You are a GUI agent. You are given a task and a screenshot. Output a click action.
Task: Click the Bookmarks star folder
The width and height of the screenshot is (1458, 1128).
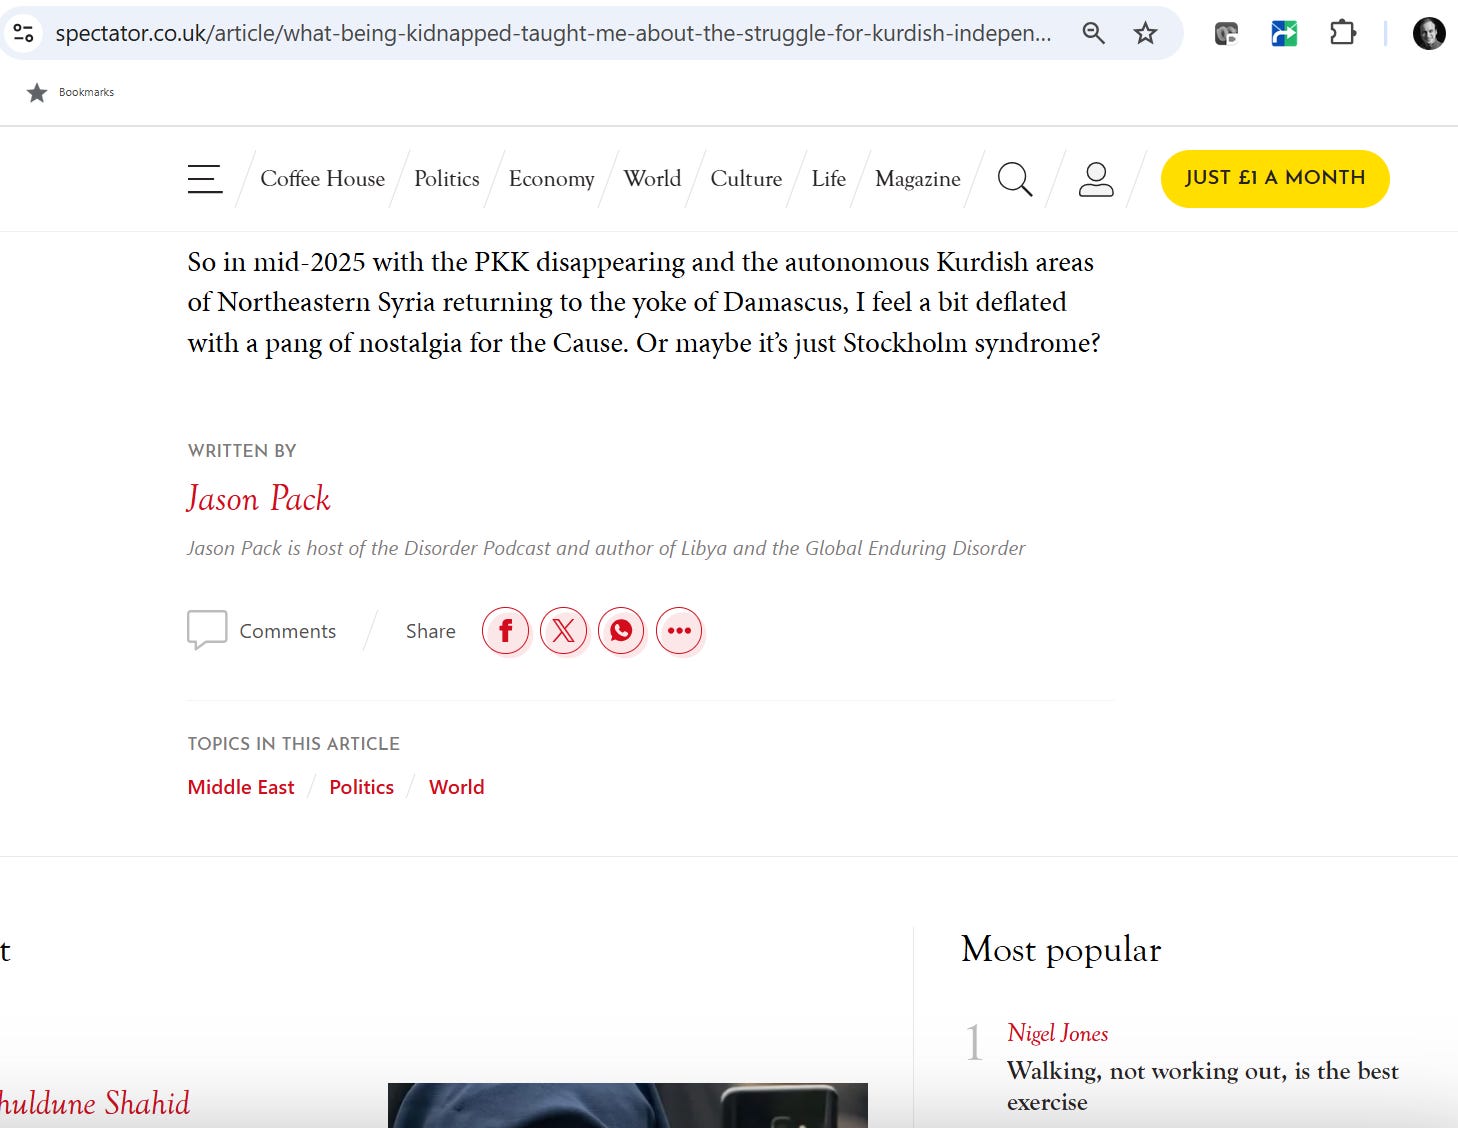click(x=37, y=93)
